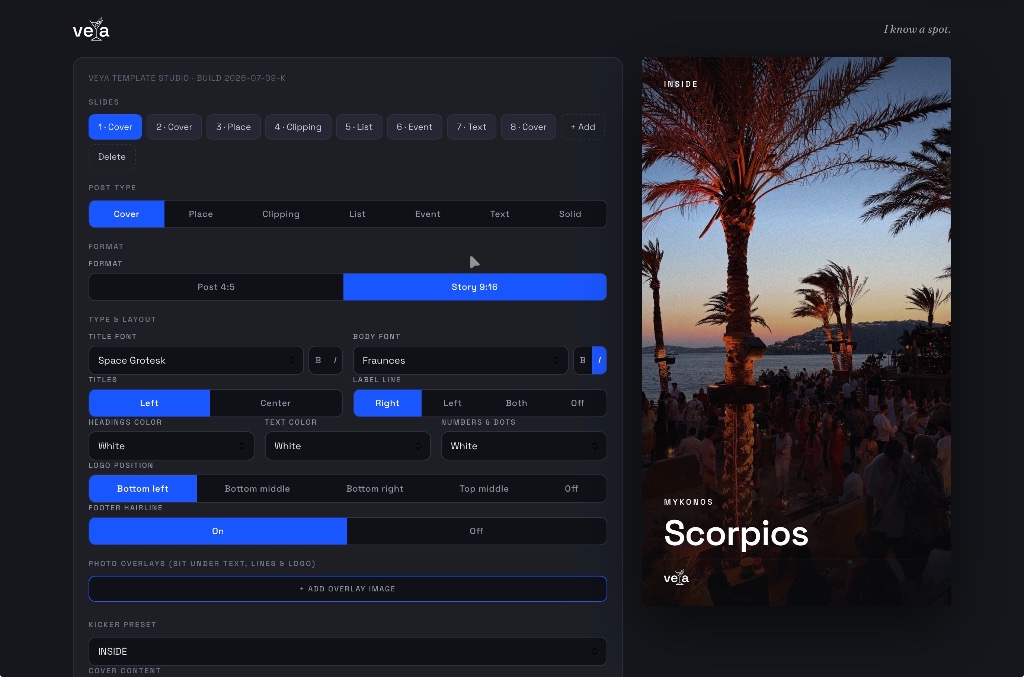This screenshot has height=677, width=1024.
Task: Delete the current slide
Action: coord(112,157)
